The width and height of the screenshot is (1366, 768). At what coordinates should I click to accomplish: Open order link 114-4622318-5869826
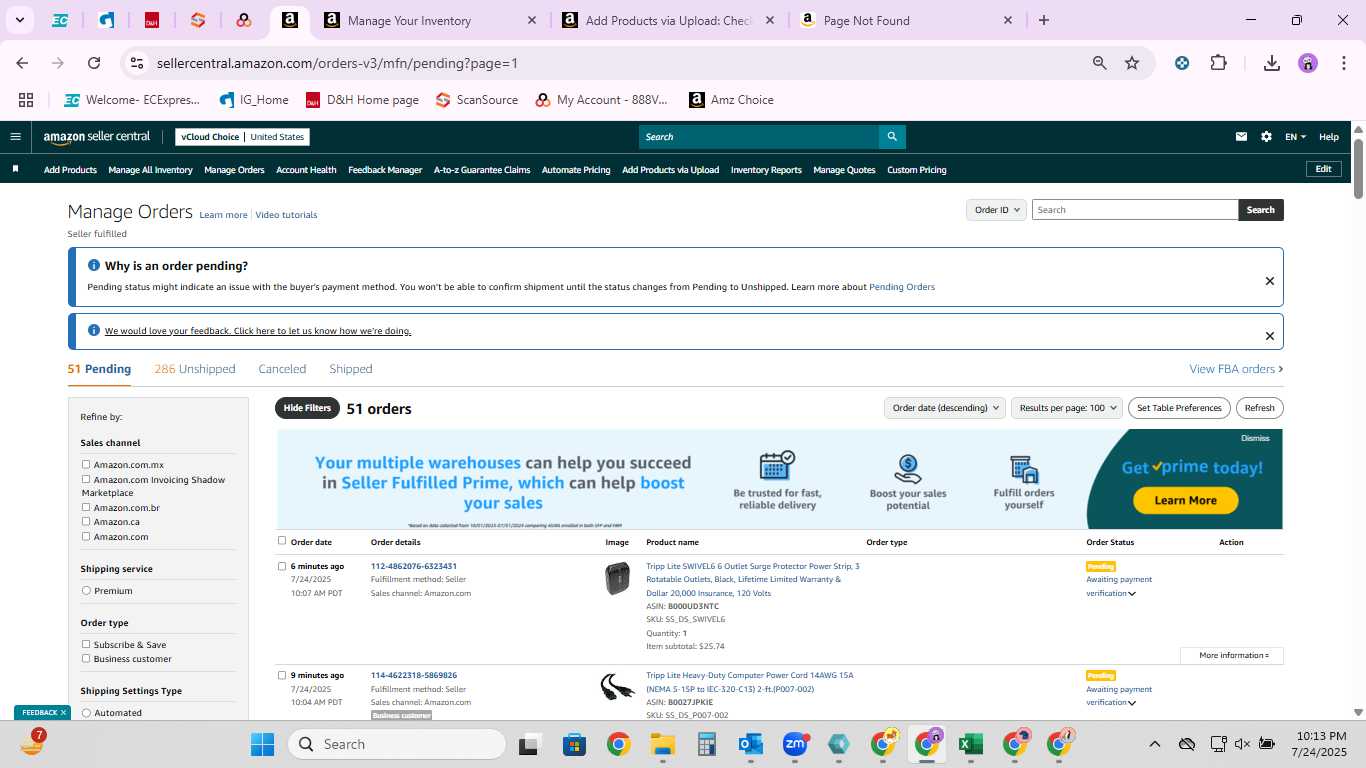(x=414, y=675)
